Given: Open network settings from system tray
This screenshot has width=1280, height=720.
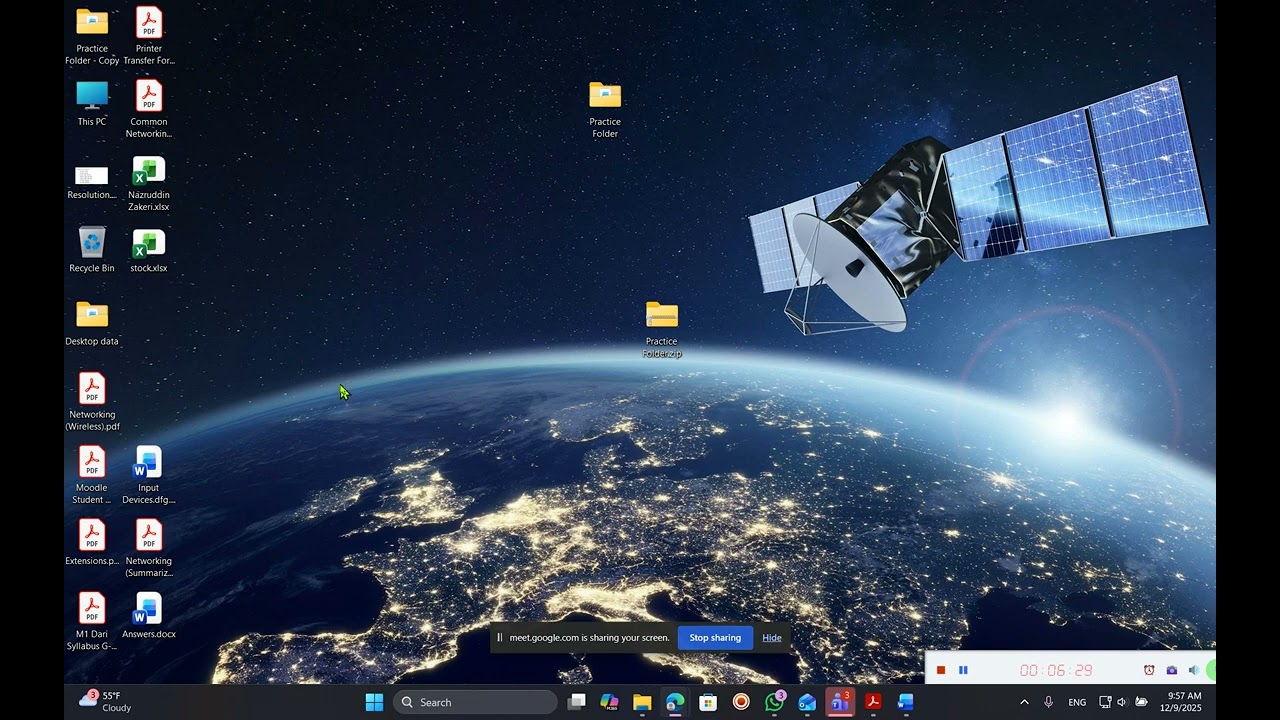Looking at the screenshot, I should [x=1105, y=702].
